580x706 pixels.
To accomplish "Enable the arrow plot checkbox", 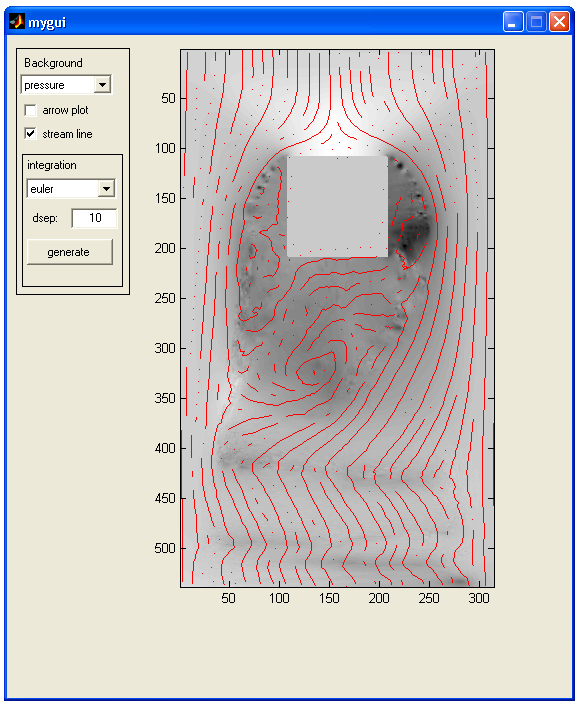I will pos(31,110).
